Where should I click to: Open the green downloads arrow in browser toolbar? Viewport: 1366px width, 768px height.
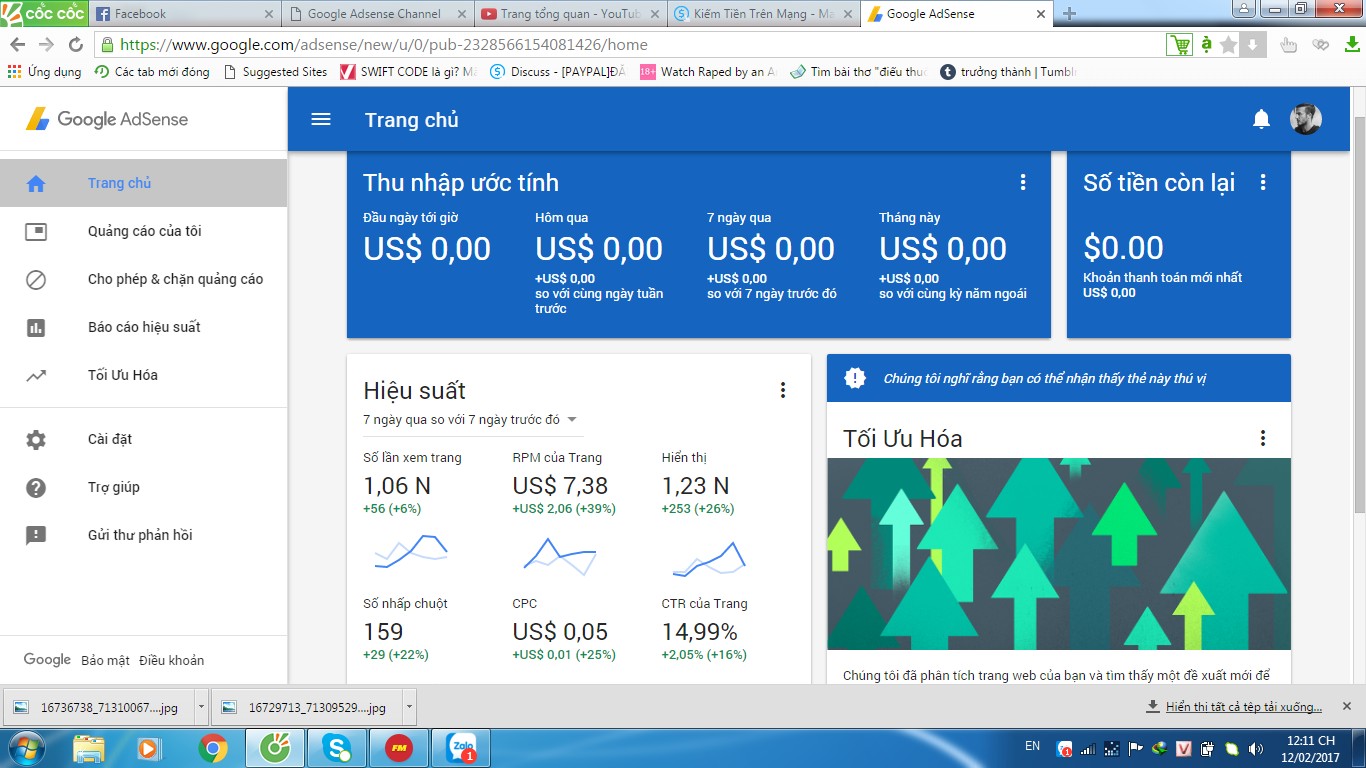point(1352,44)
